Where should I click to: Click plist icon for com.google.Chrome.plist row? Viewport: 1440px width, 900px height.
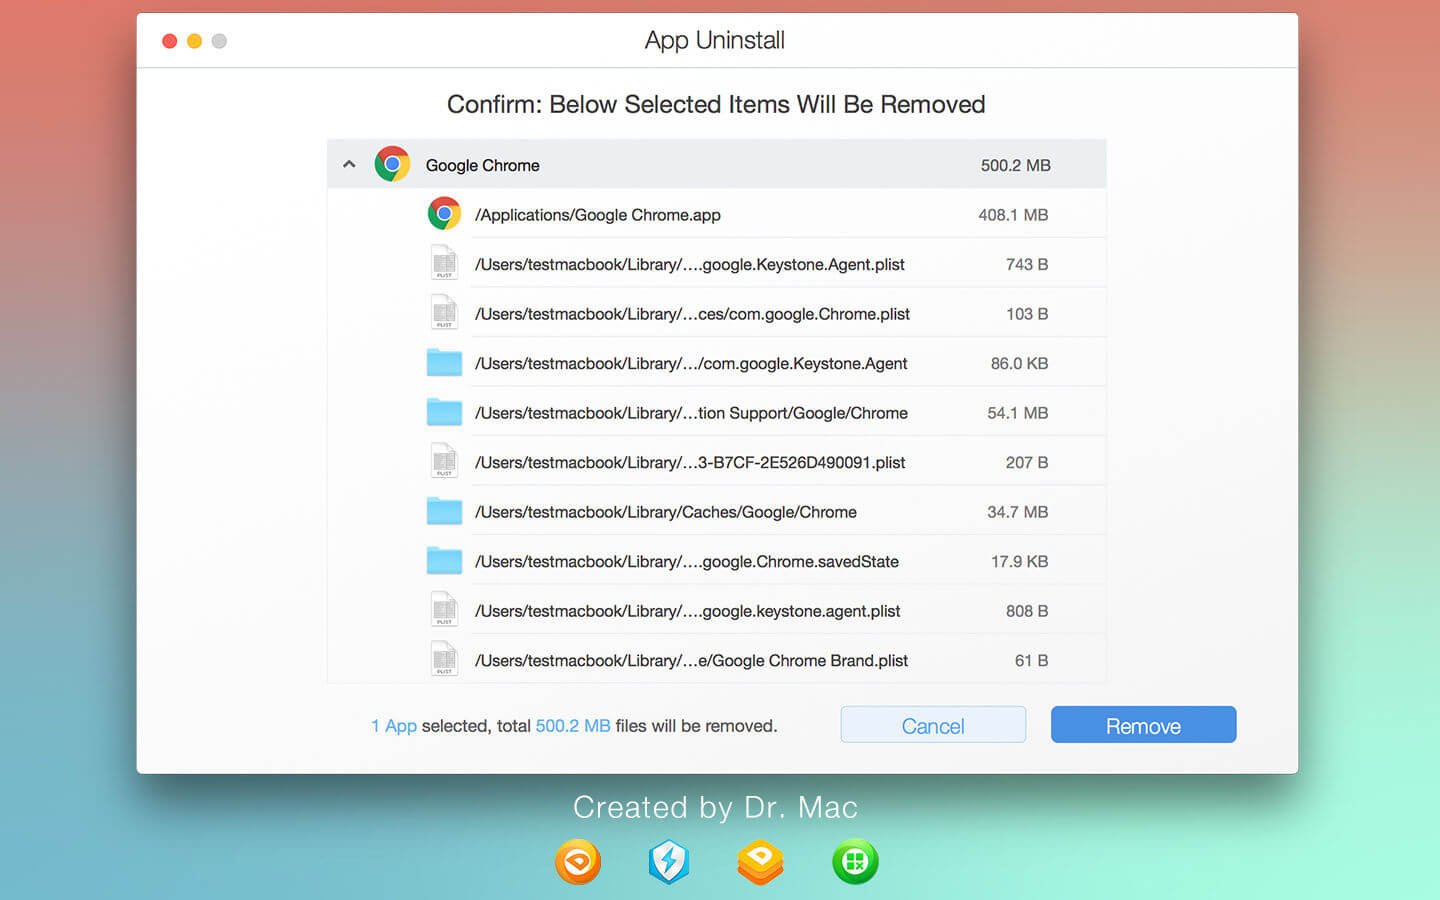point(444,313)
